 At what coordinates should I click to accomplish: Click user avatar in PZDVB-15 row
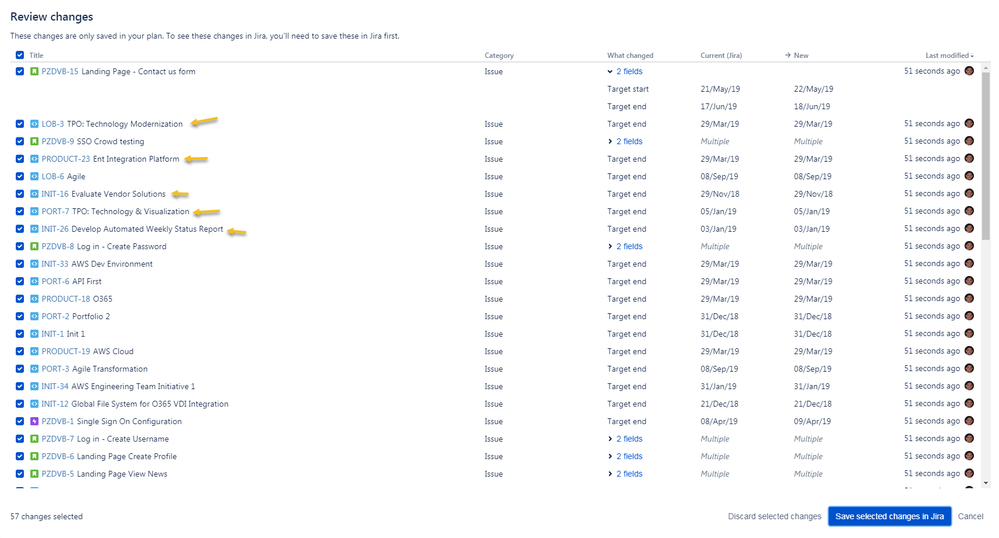pyautogui.click(x=969, y=71)
